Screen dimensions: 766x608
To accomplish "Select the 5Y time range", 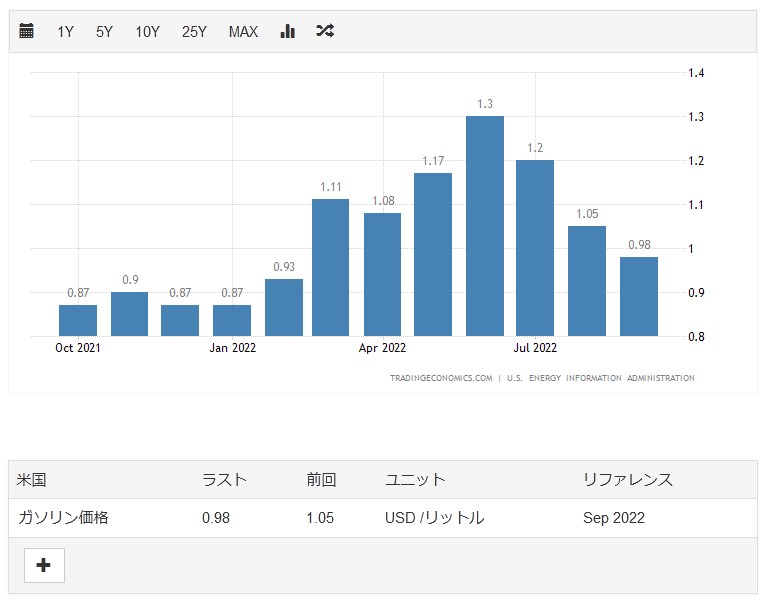I will point(105,32).
